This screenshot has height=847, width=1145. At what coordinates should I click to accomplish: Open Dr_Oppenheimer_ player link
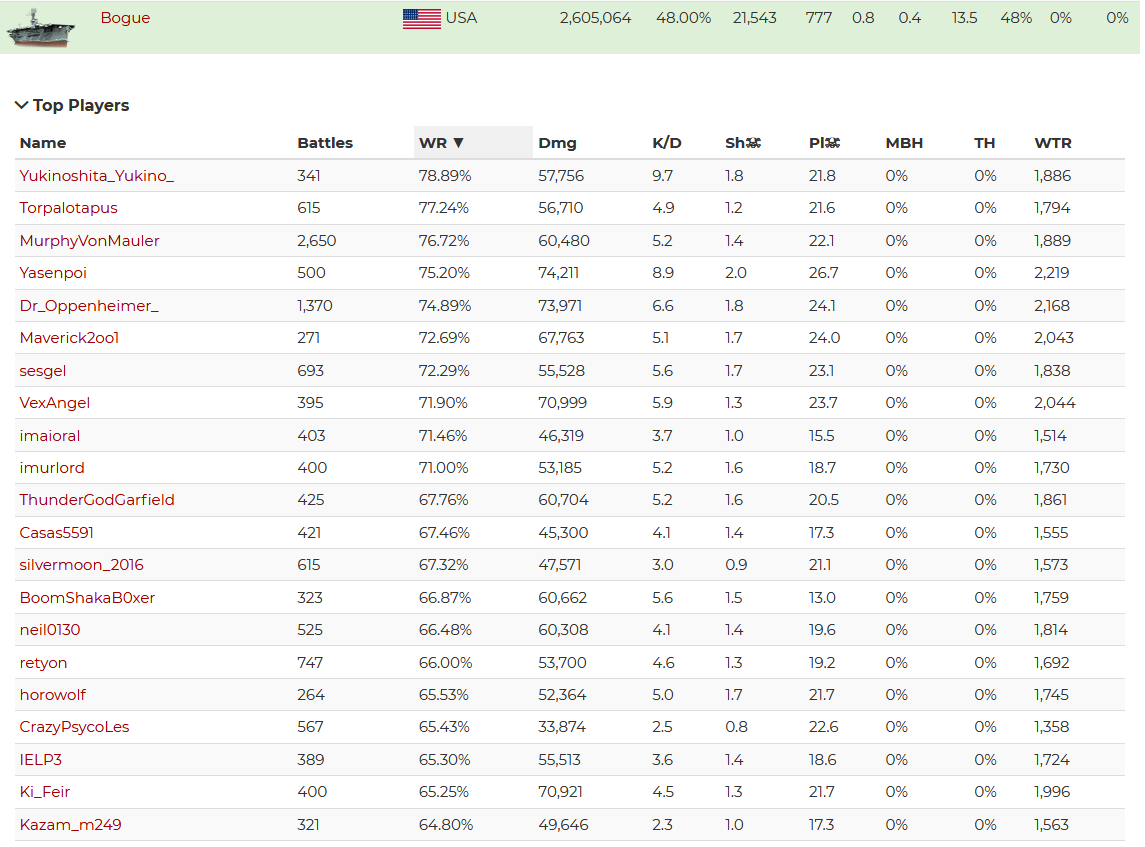[x=89, y=306]
